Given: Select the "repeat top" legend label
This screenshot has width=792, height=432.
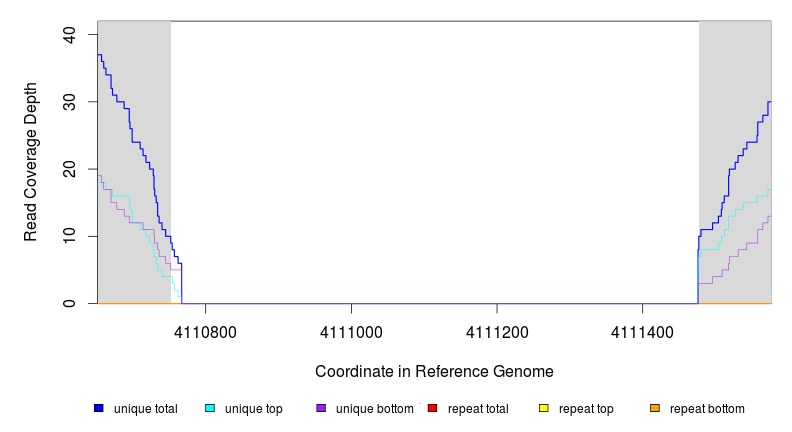Looking at the screenshot, I should (x=585, y=409).
